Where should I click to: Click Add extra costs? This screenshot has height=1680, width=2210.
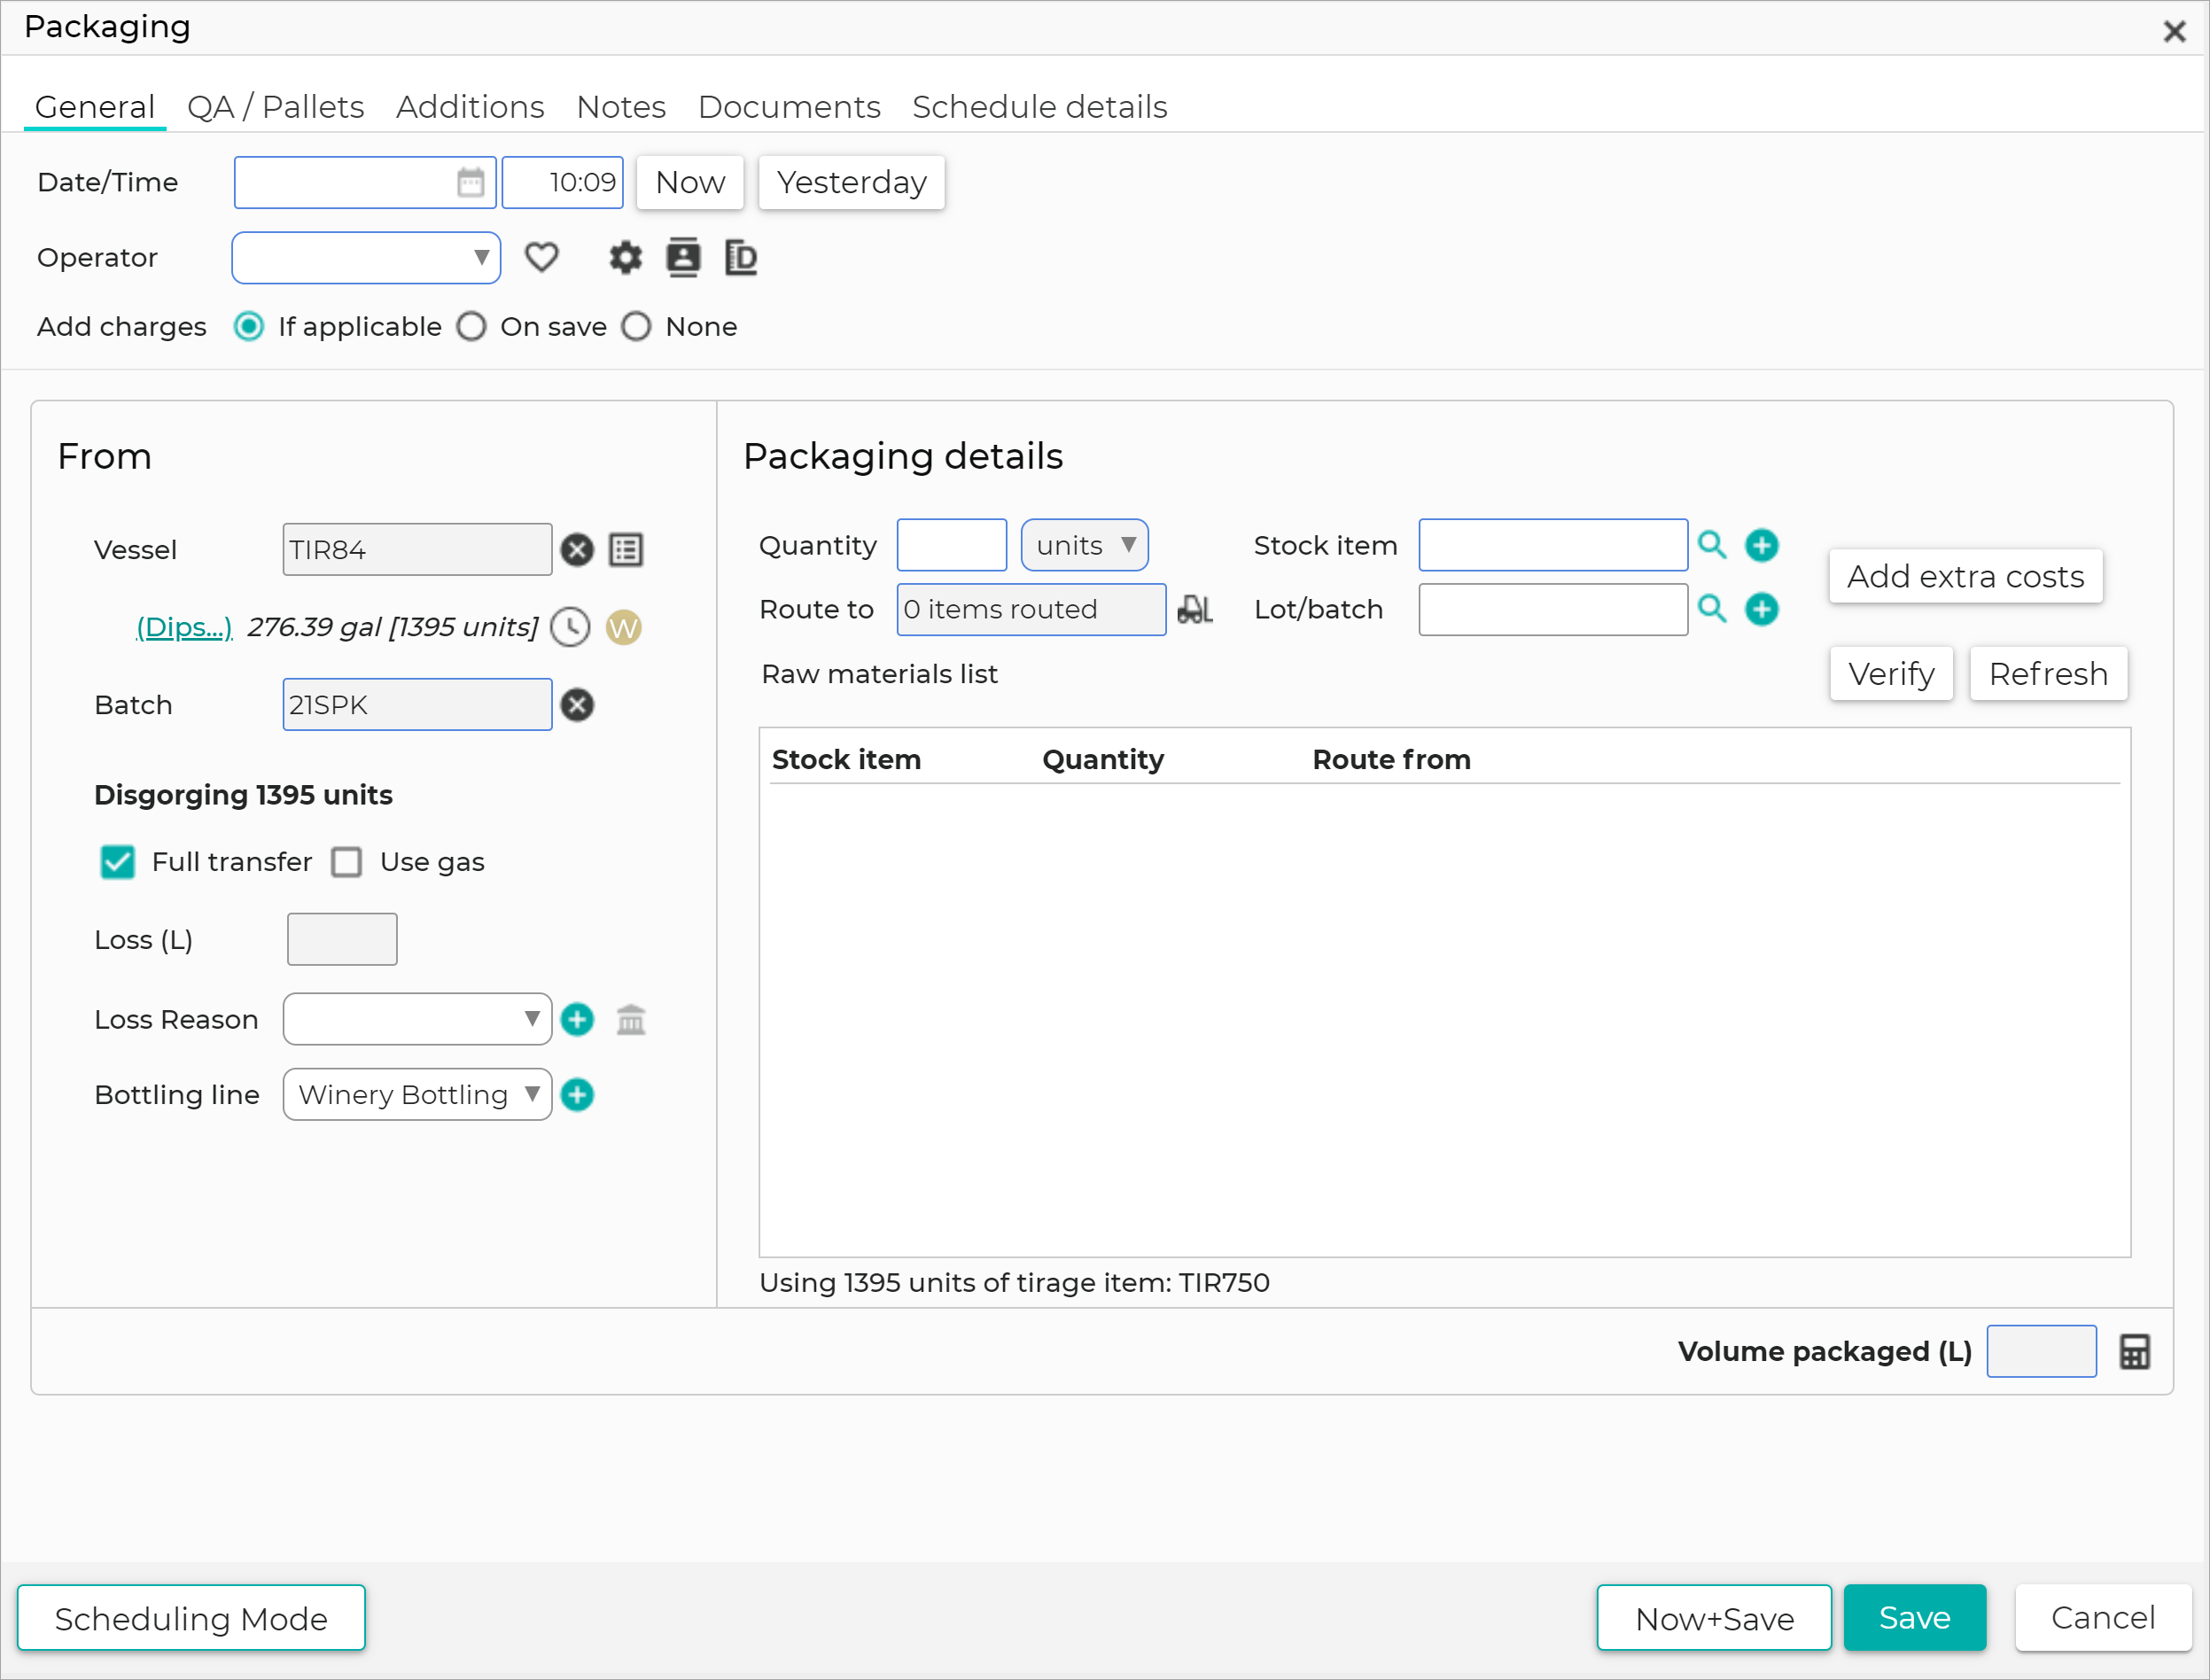pyautogui.click(x=1965, y=576)
